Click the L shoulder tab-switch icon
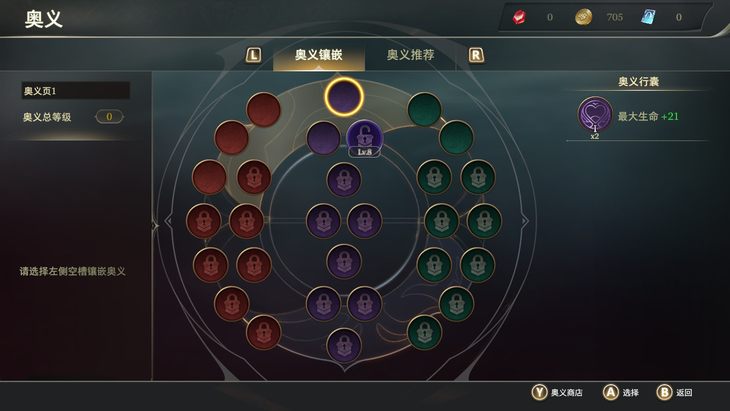 253,55
